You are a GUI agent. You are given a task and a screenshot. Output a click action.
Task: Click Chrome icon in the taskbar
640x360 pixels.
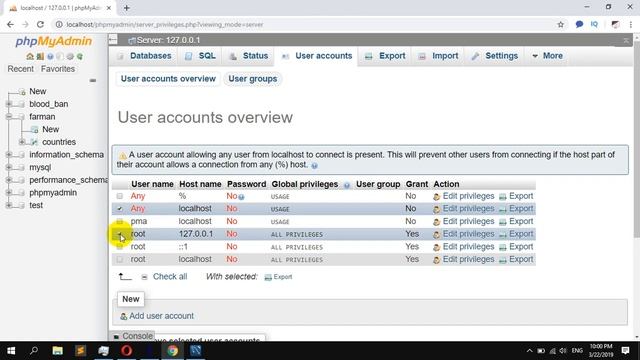click(x=173, y=351)
